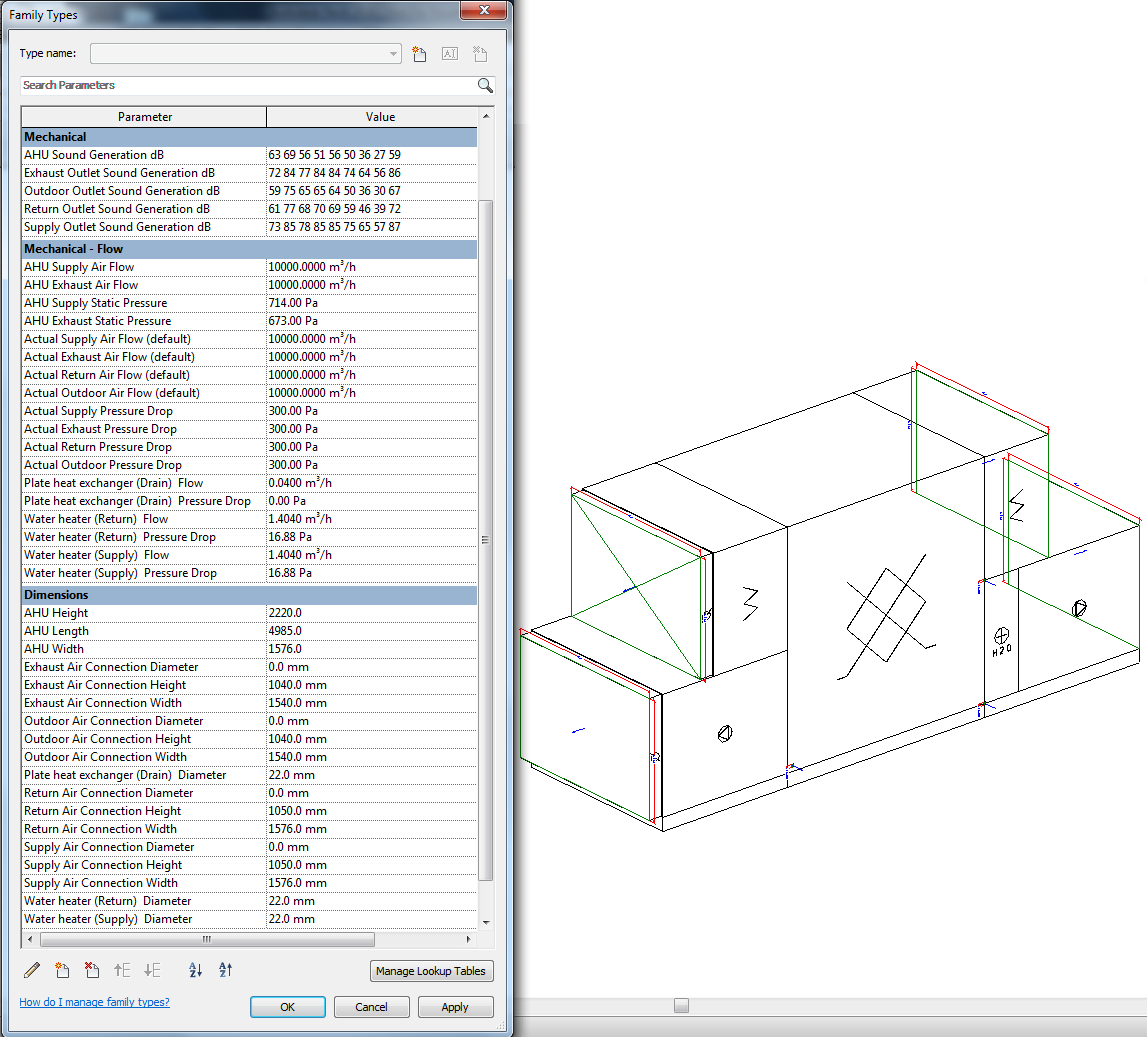This screenshot has height=1037, width=1147.
Task: Click the magnifier icon in the search bar
Action: pyautogui.click(x=486, y=85)
